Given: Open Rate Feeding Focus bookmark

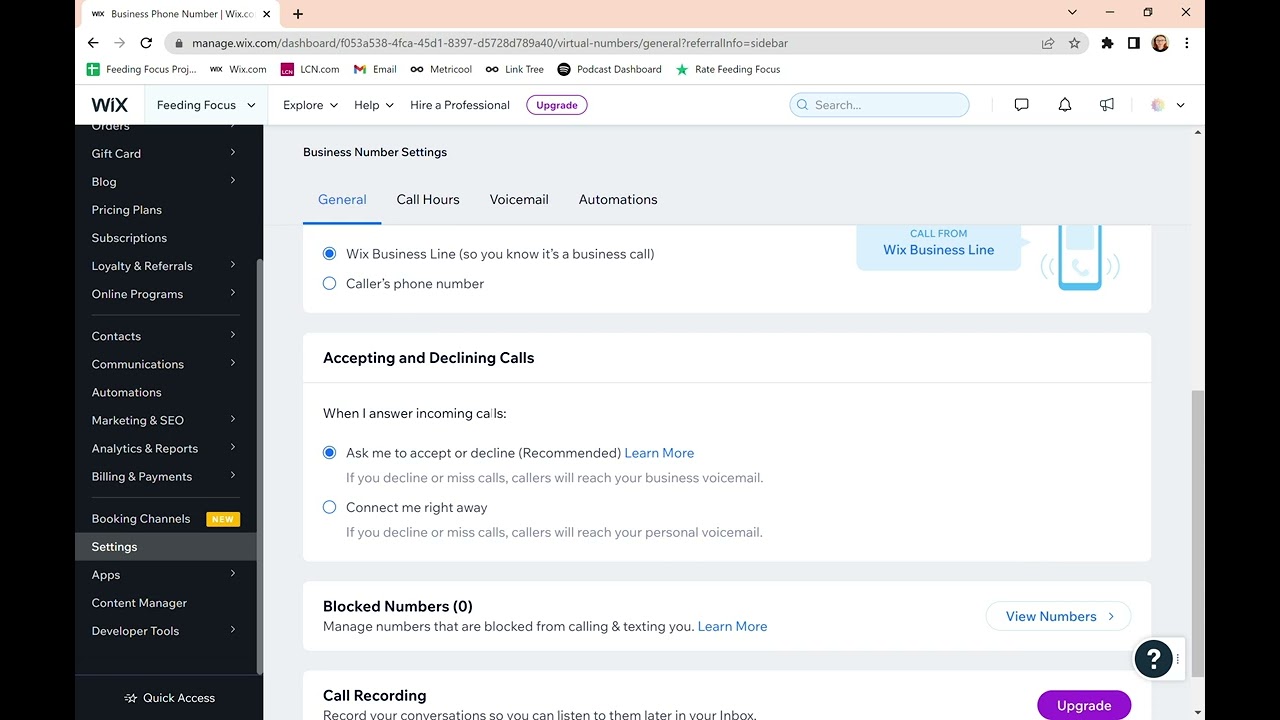Looking at the screenshot, I should point(728,69).
